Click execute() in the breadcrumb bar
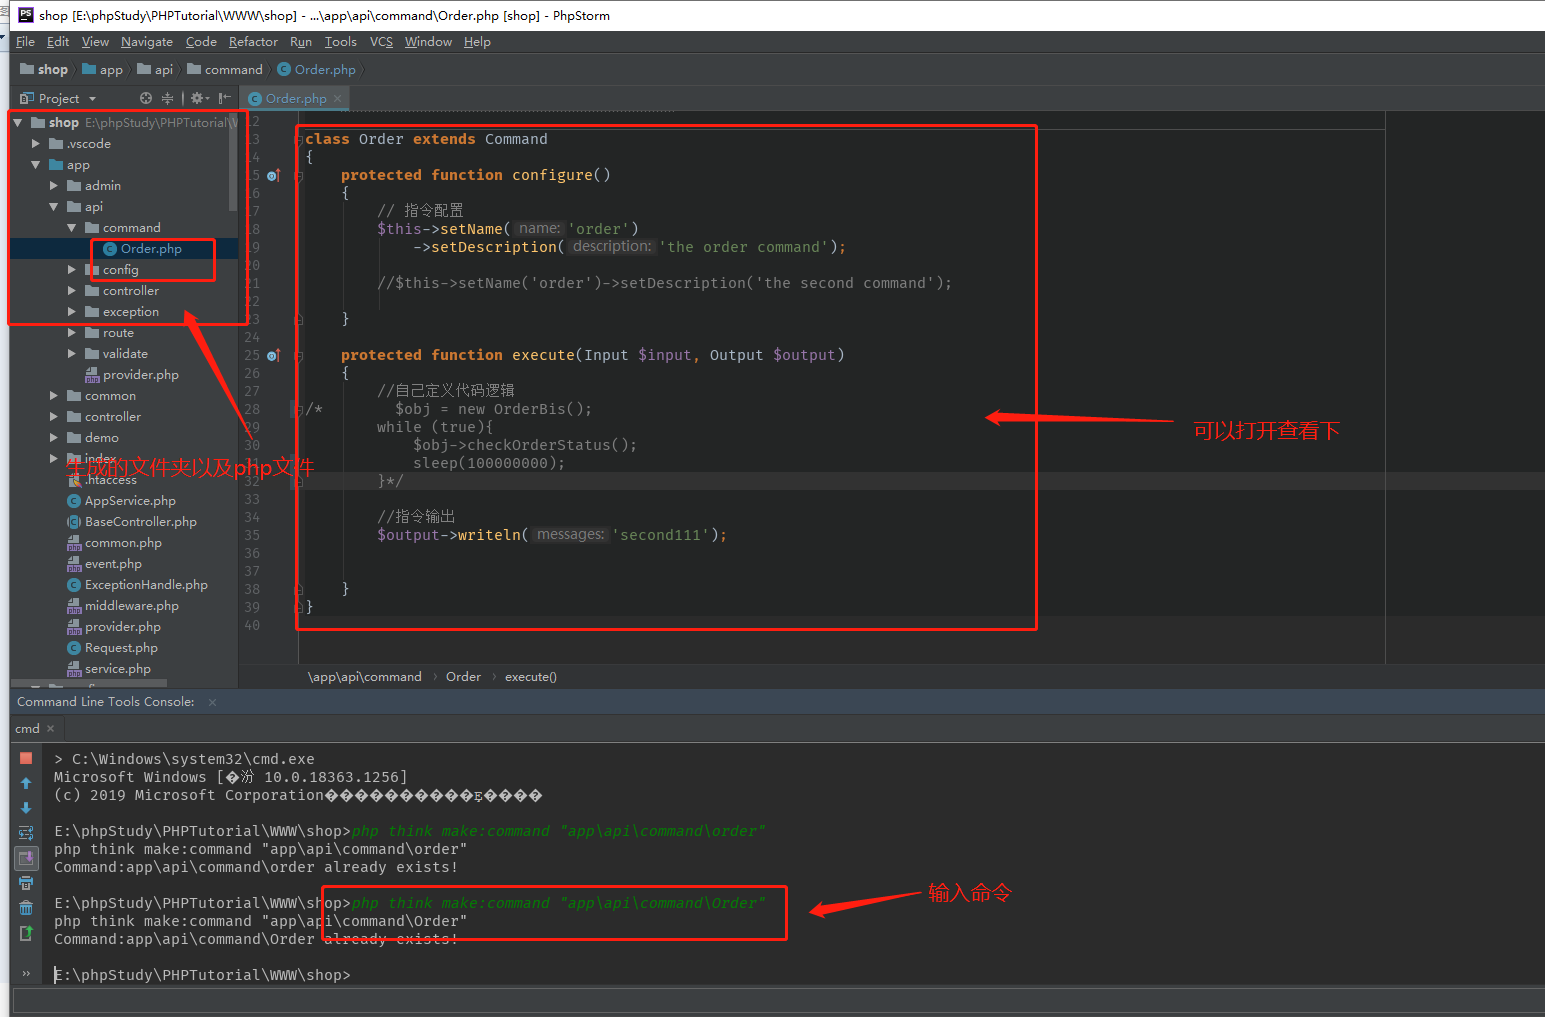The width and height of the screenshot is (1545, 1017). coord(530,676)
